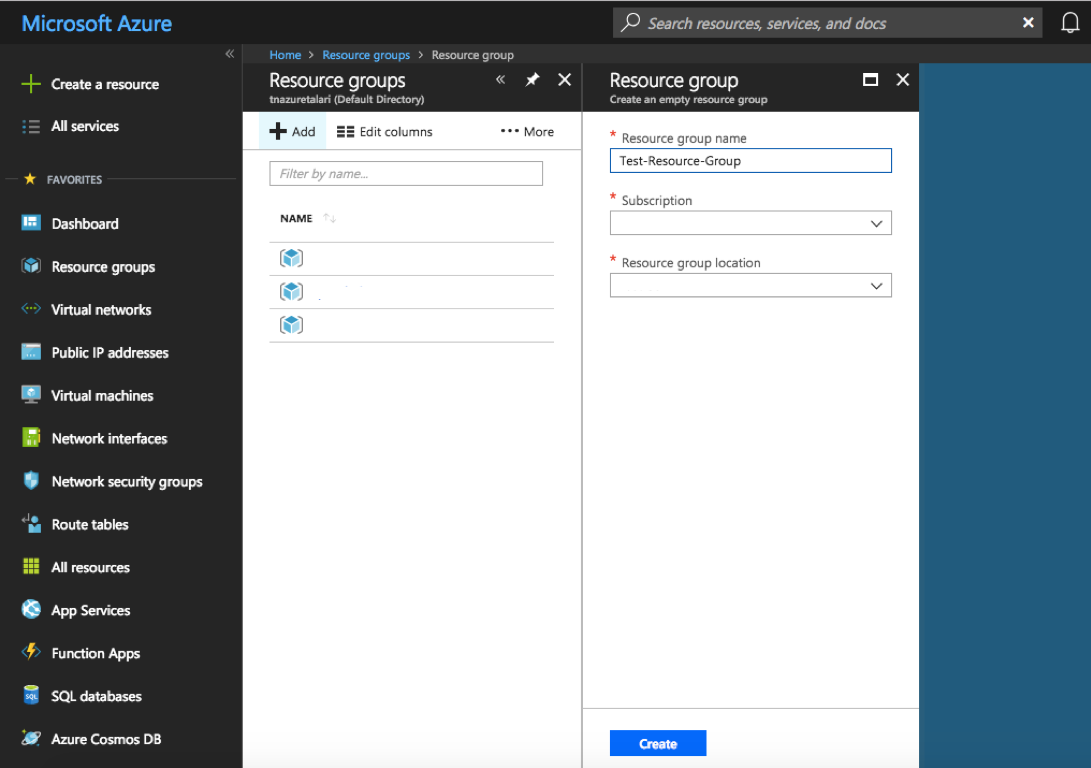Click Add in Resource groups toolbar

coord(293,132)
